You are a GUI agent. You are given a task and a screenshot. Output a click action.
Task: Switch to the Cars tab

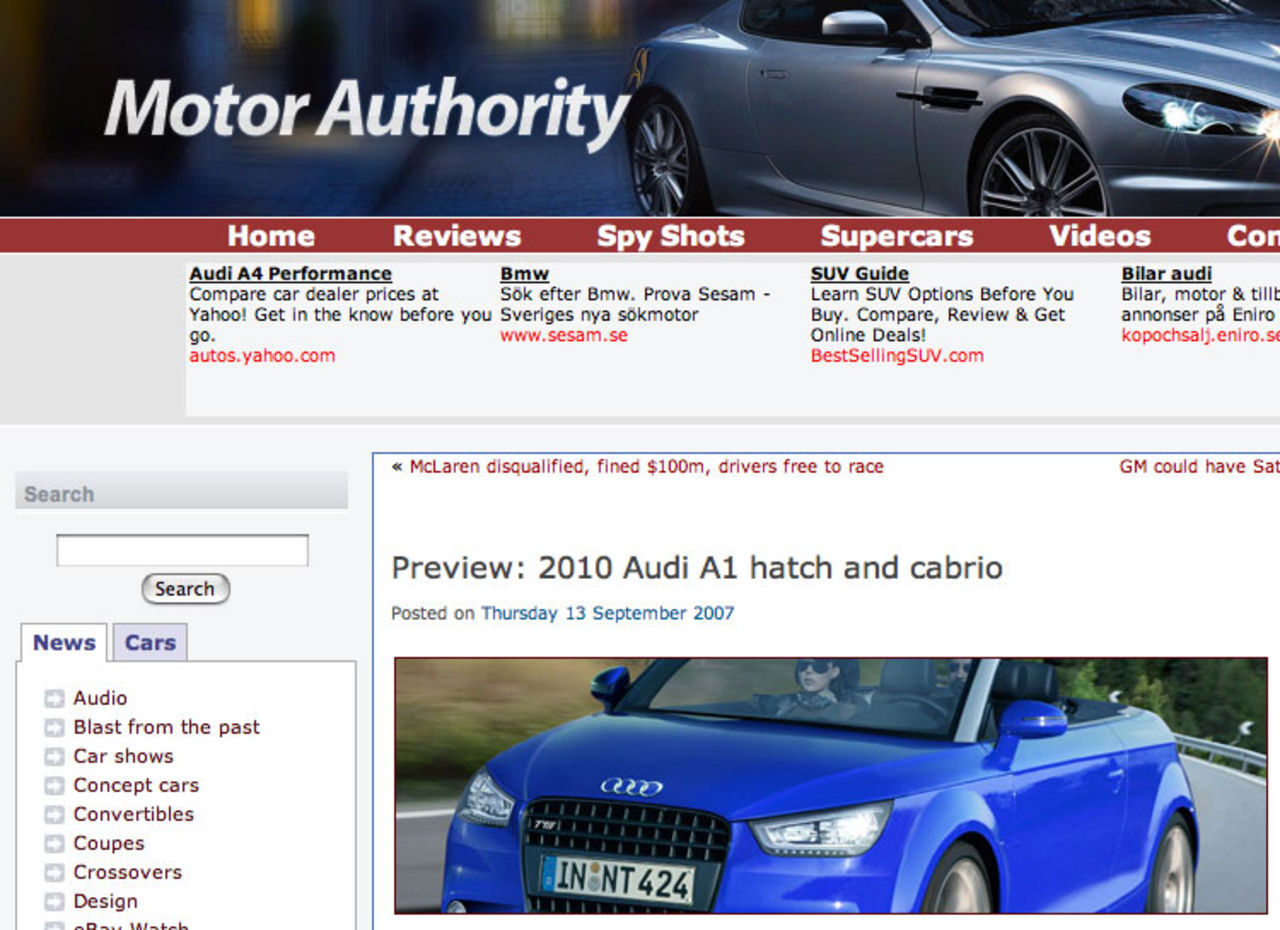[148, 642]
